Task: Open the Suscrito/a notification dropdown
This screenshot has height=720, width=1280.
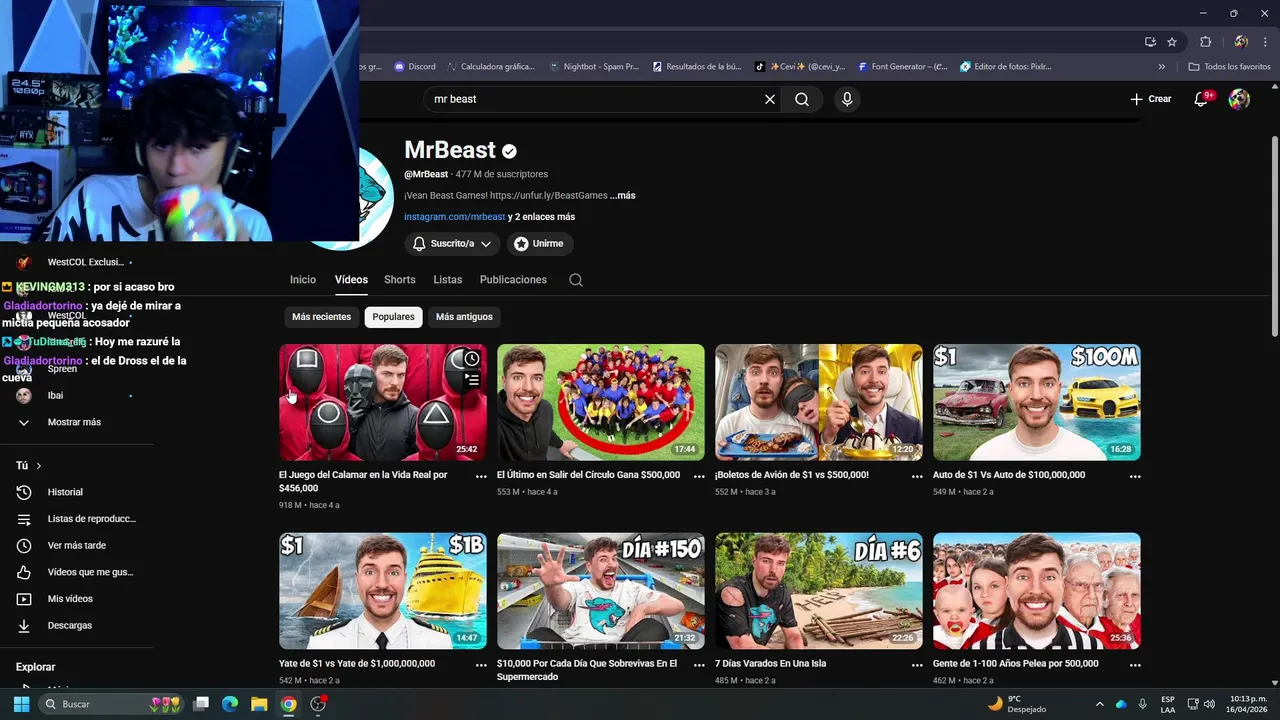Action: click(x=453, y=244)
